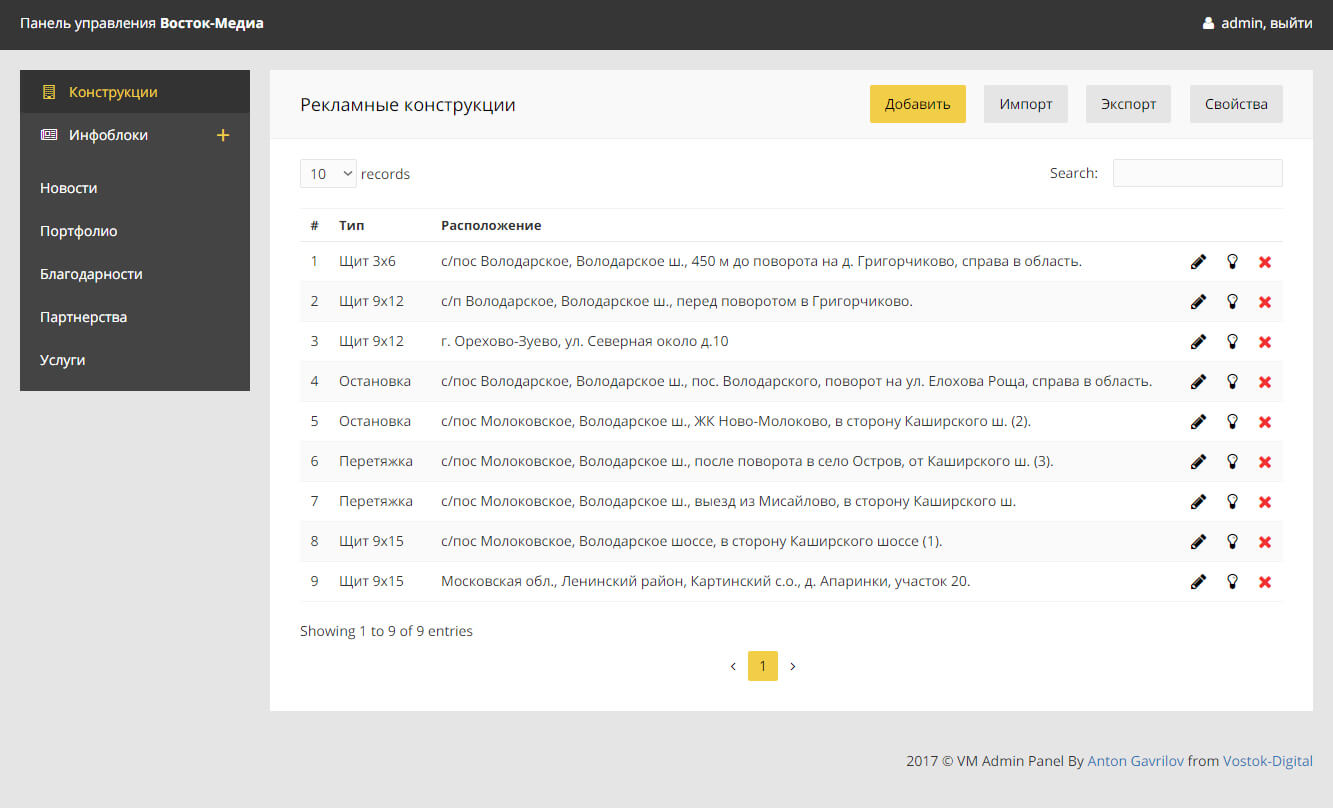
Task: Click the pencil icon on row 7
Action: coord(1198,502)
